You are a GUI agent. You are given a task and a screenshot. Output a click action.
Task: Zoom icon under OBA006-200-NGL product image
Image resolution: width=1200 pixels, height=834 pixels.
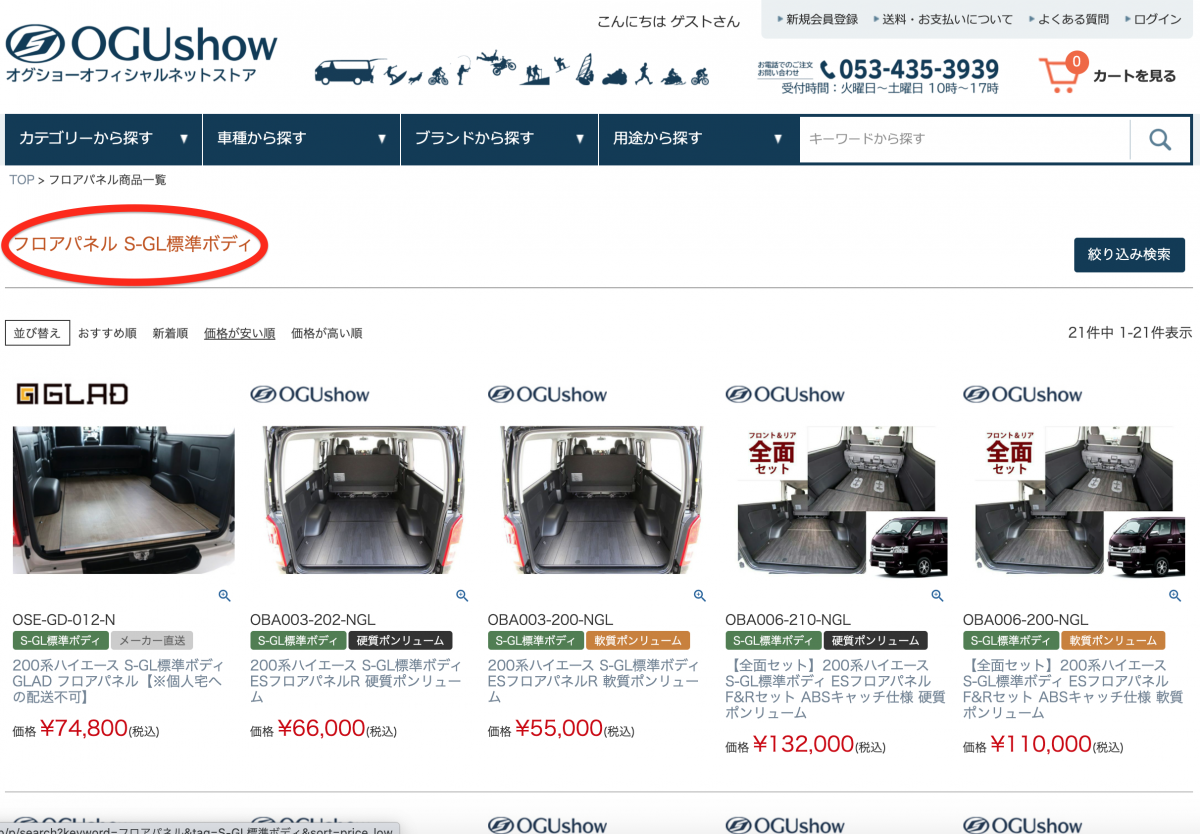pos(1175,595)
